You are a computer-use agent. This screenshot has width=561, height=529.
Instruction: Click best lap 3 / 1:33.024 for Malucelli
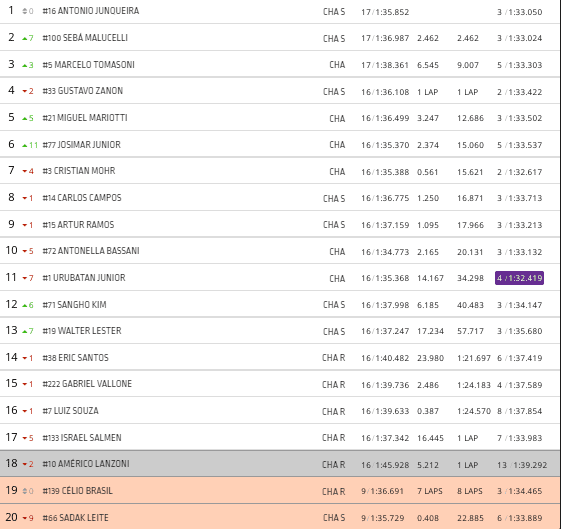(519, 38)
